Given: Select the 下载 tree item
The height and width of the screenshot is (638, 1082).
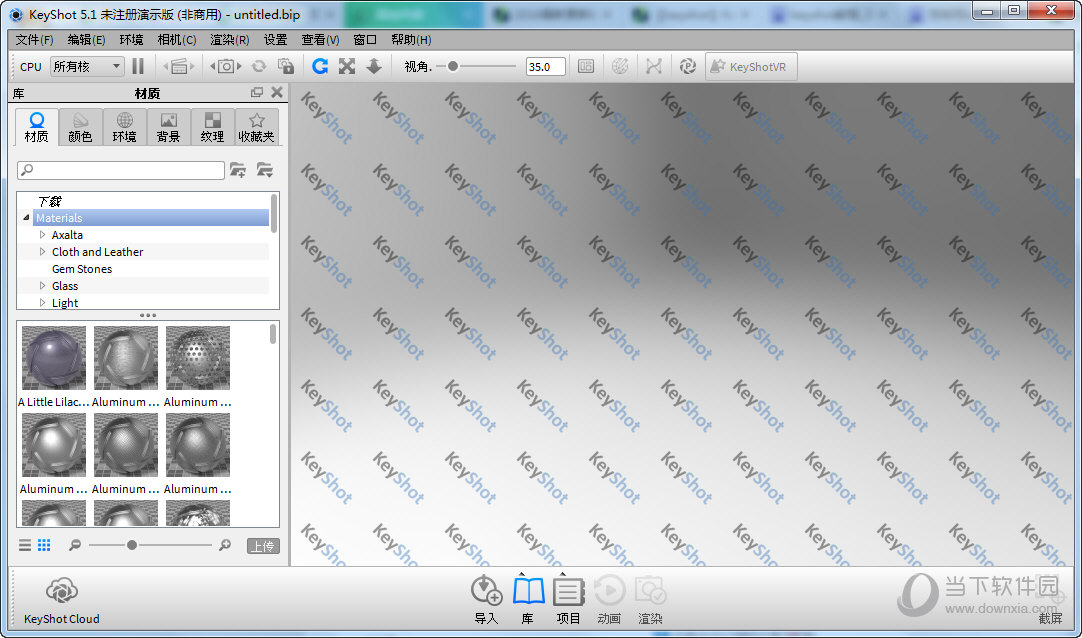Looking at the screenshot, I should tap(50, 201).
